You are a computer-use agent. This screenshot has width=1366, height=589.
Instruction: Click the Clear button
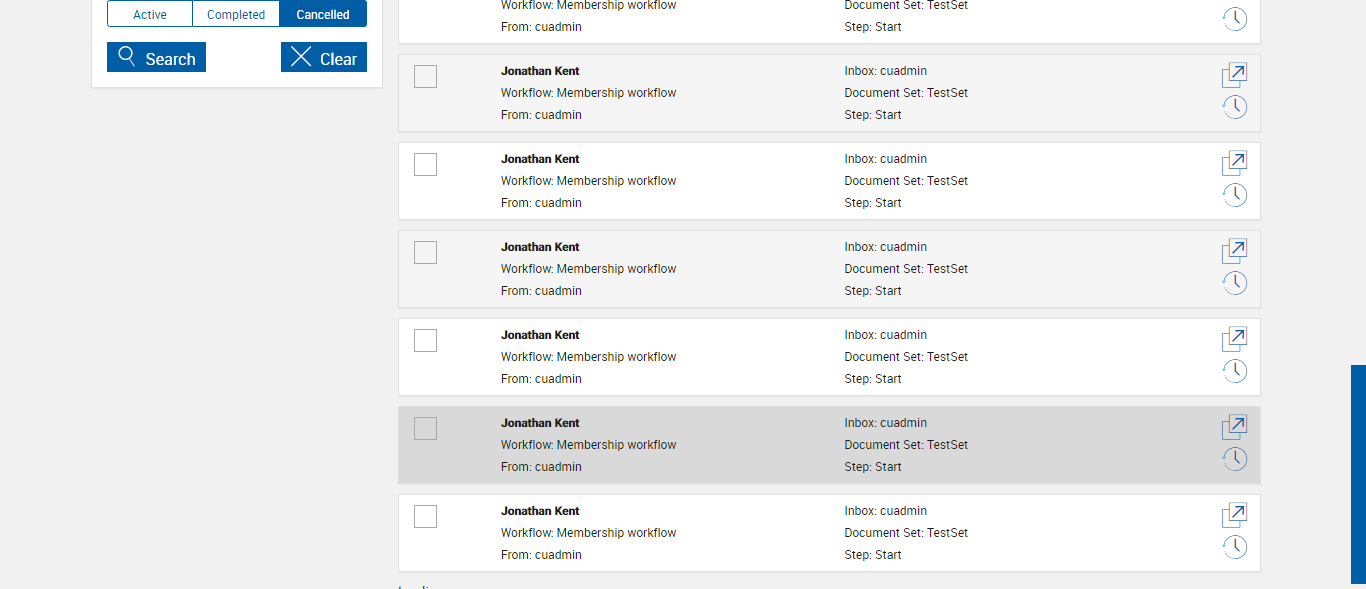click(x=324, y=58)
